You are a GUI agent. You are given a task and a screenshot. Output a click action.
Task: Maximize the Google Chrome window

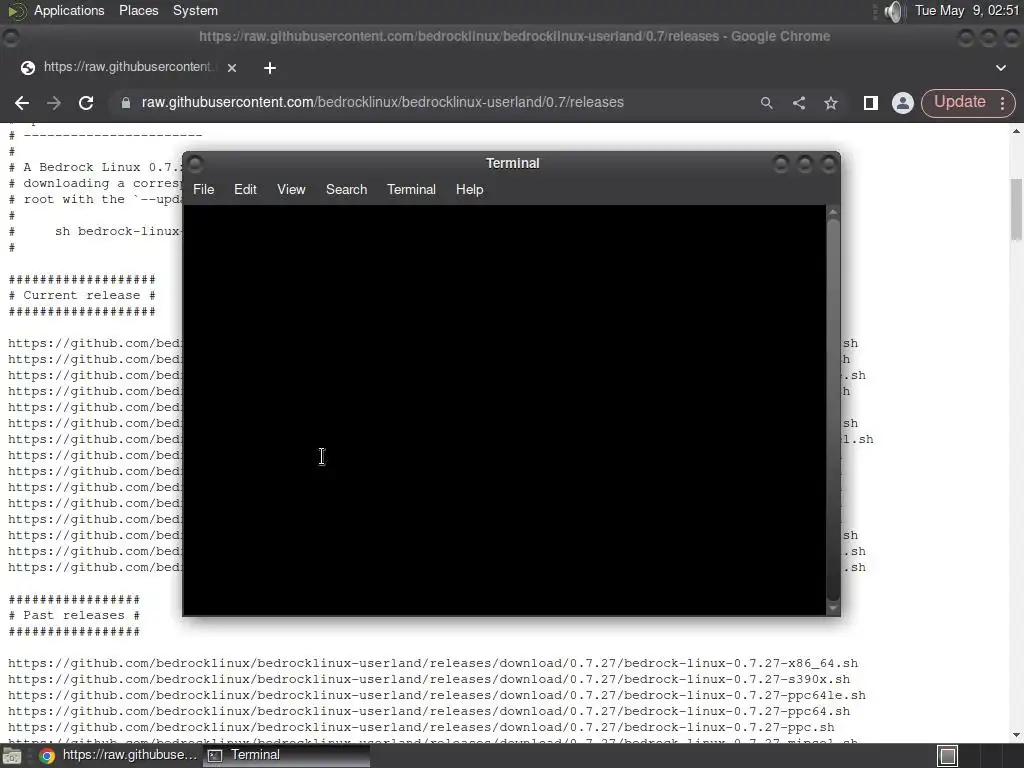click(x=989, y=37)
